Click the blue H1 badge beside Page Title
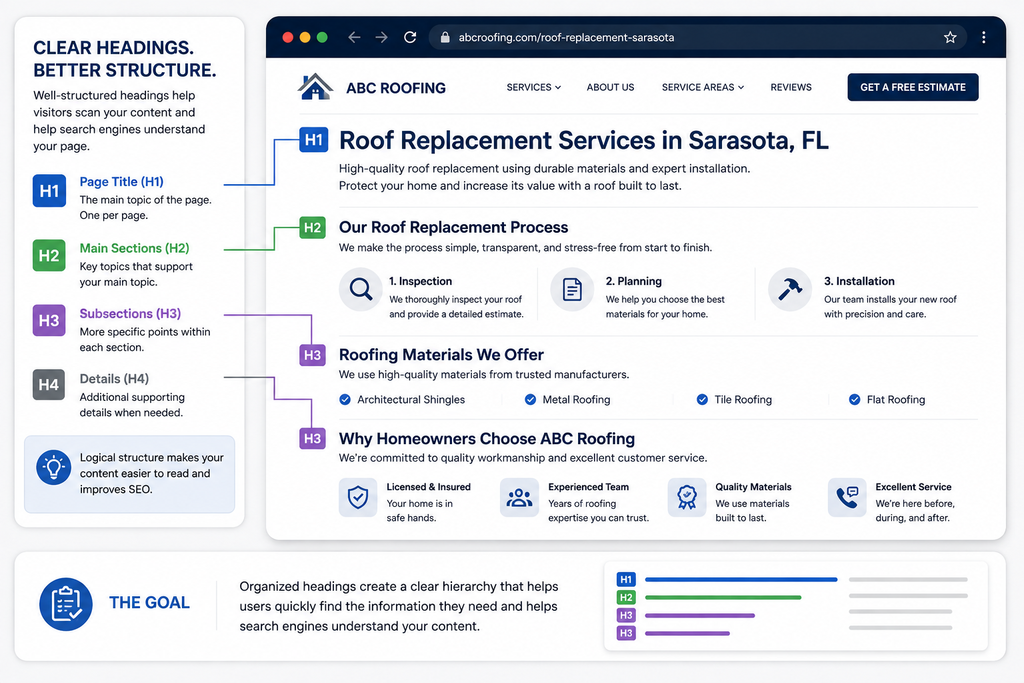 point(50,191)
